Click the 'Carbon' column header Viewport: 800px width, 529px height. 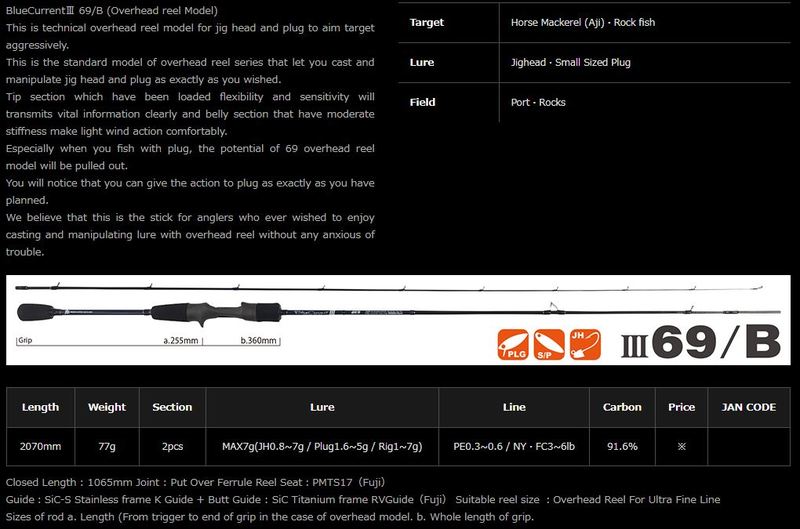(x=622, y=407)
